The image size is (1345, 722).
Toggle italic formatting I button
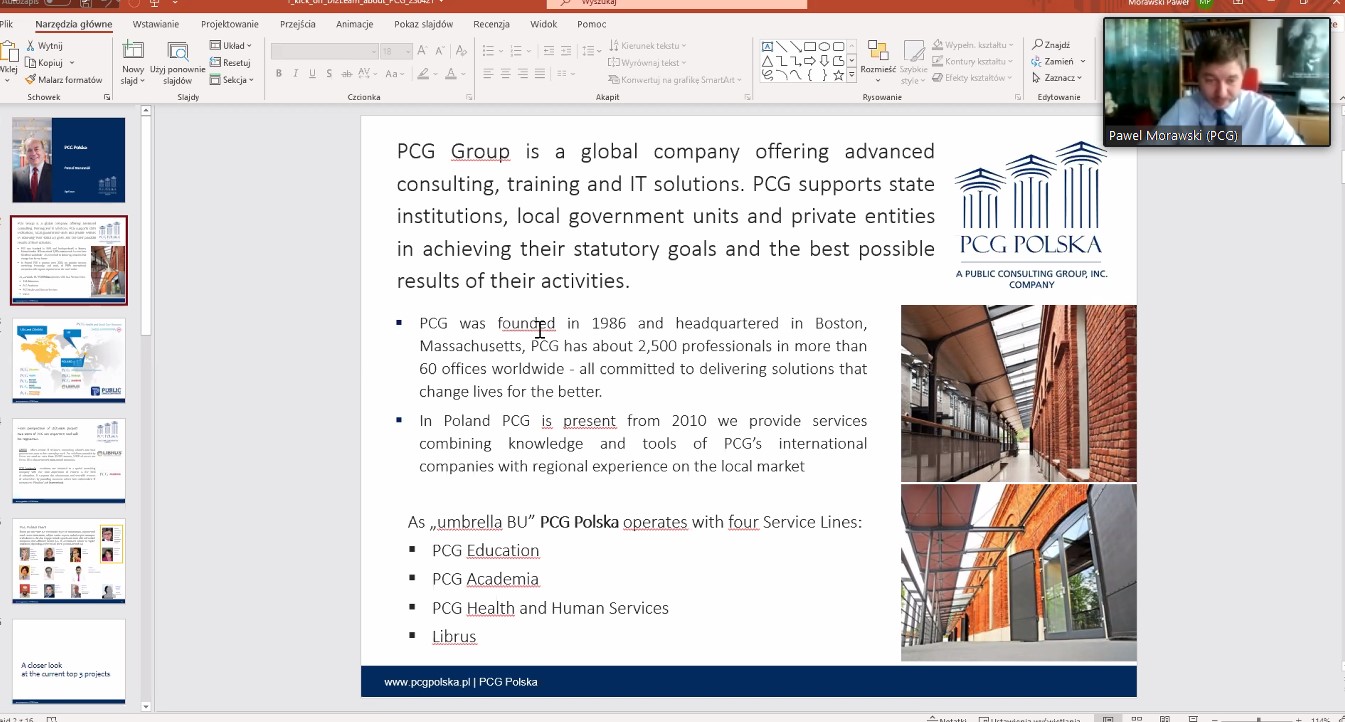point(295,74)
